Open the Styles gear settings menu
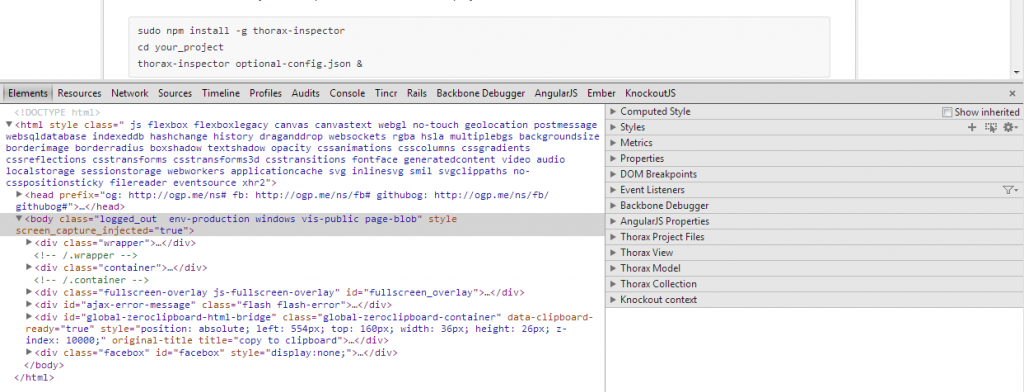 coord(1011,127)
